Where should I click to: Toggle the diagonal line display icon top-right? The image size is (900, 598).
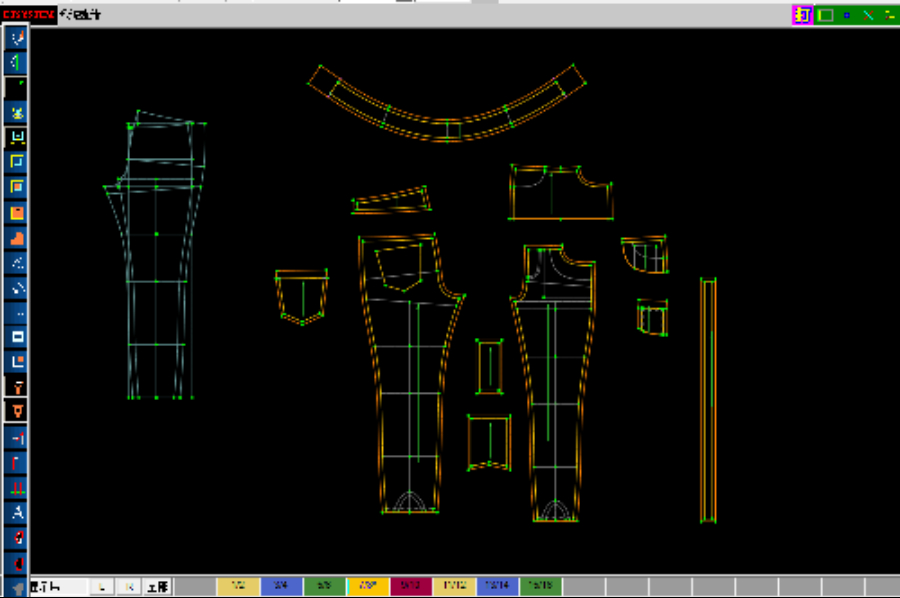[x=868, y=15]
